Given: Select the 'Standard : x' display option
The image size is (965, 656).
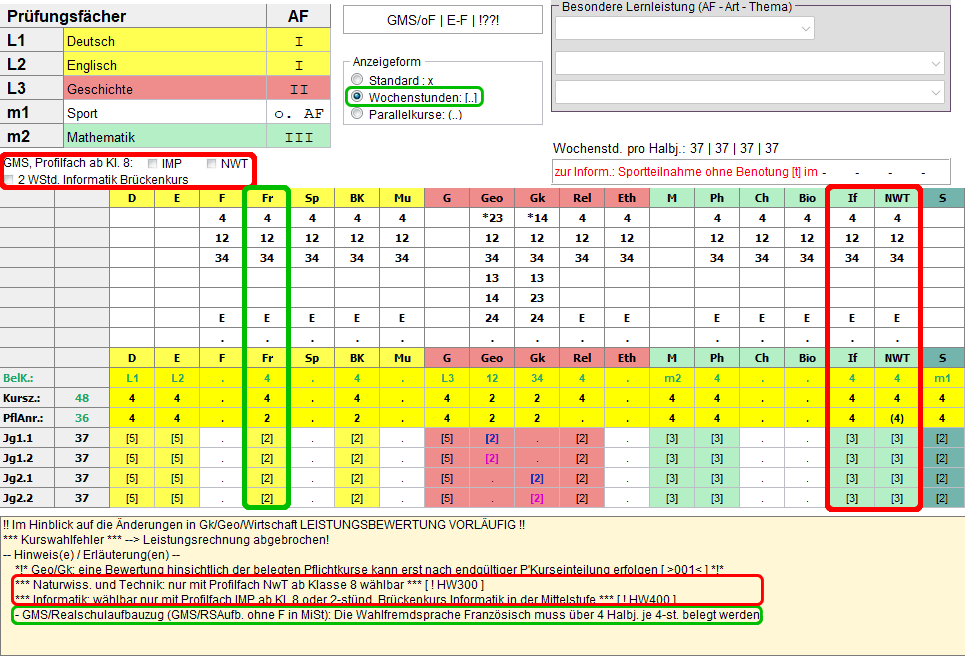Looking at the screenshot, I should pos(357,80).
